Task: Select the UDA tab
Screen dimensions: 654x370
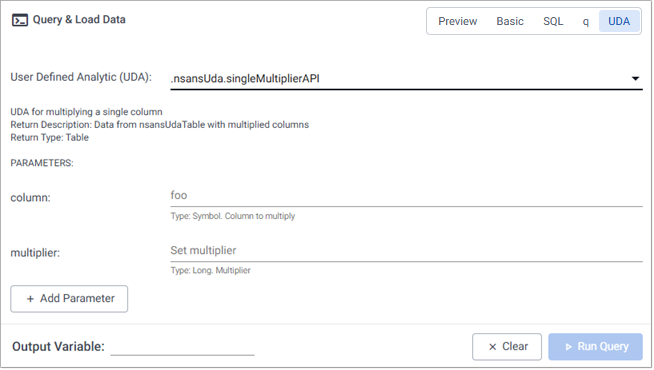Action: (619, 21)
